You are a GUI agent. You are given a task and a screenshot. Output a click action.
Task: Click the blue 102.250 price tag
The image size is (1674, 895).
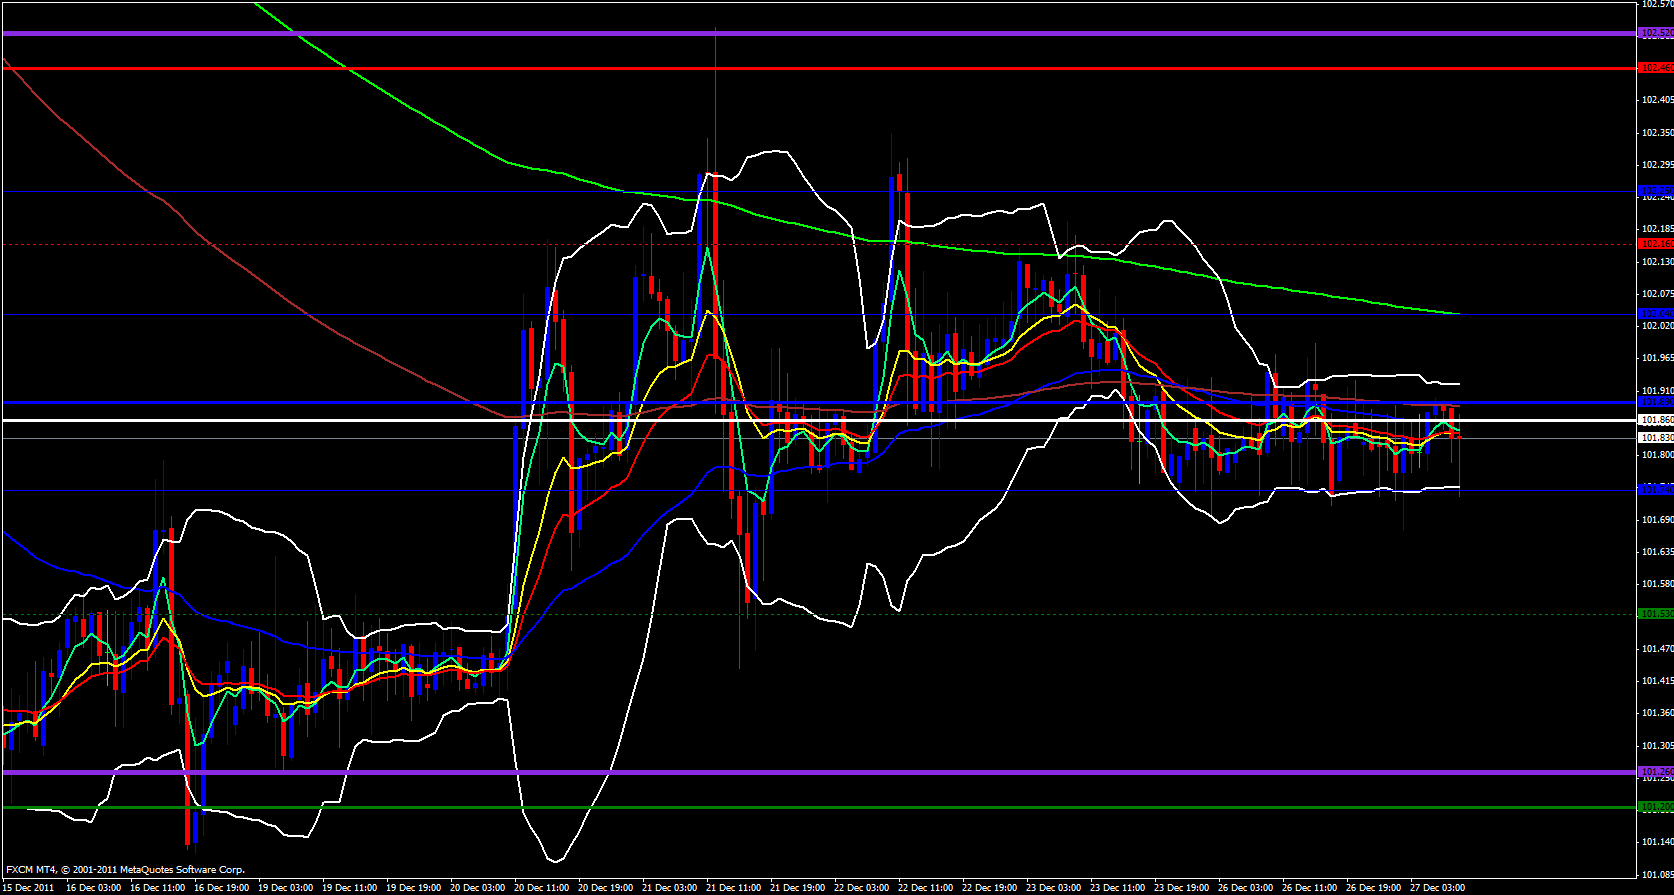pos(1656,191)
